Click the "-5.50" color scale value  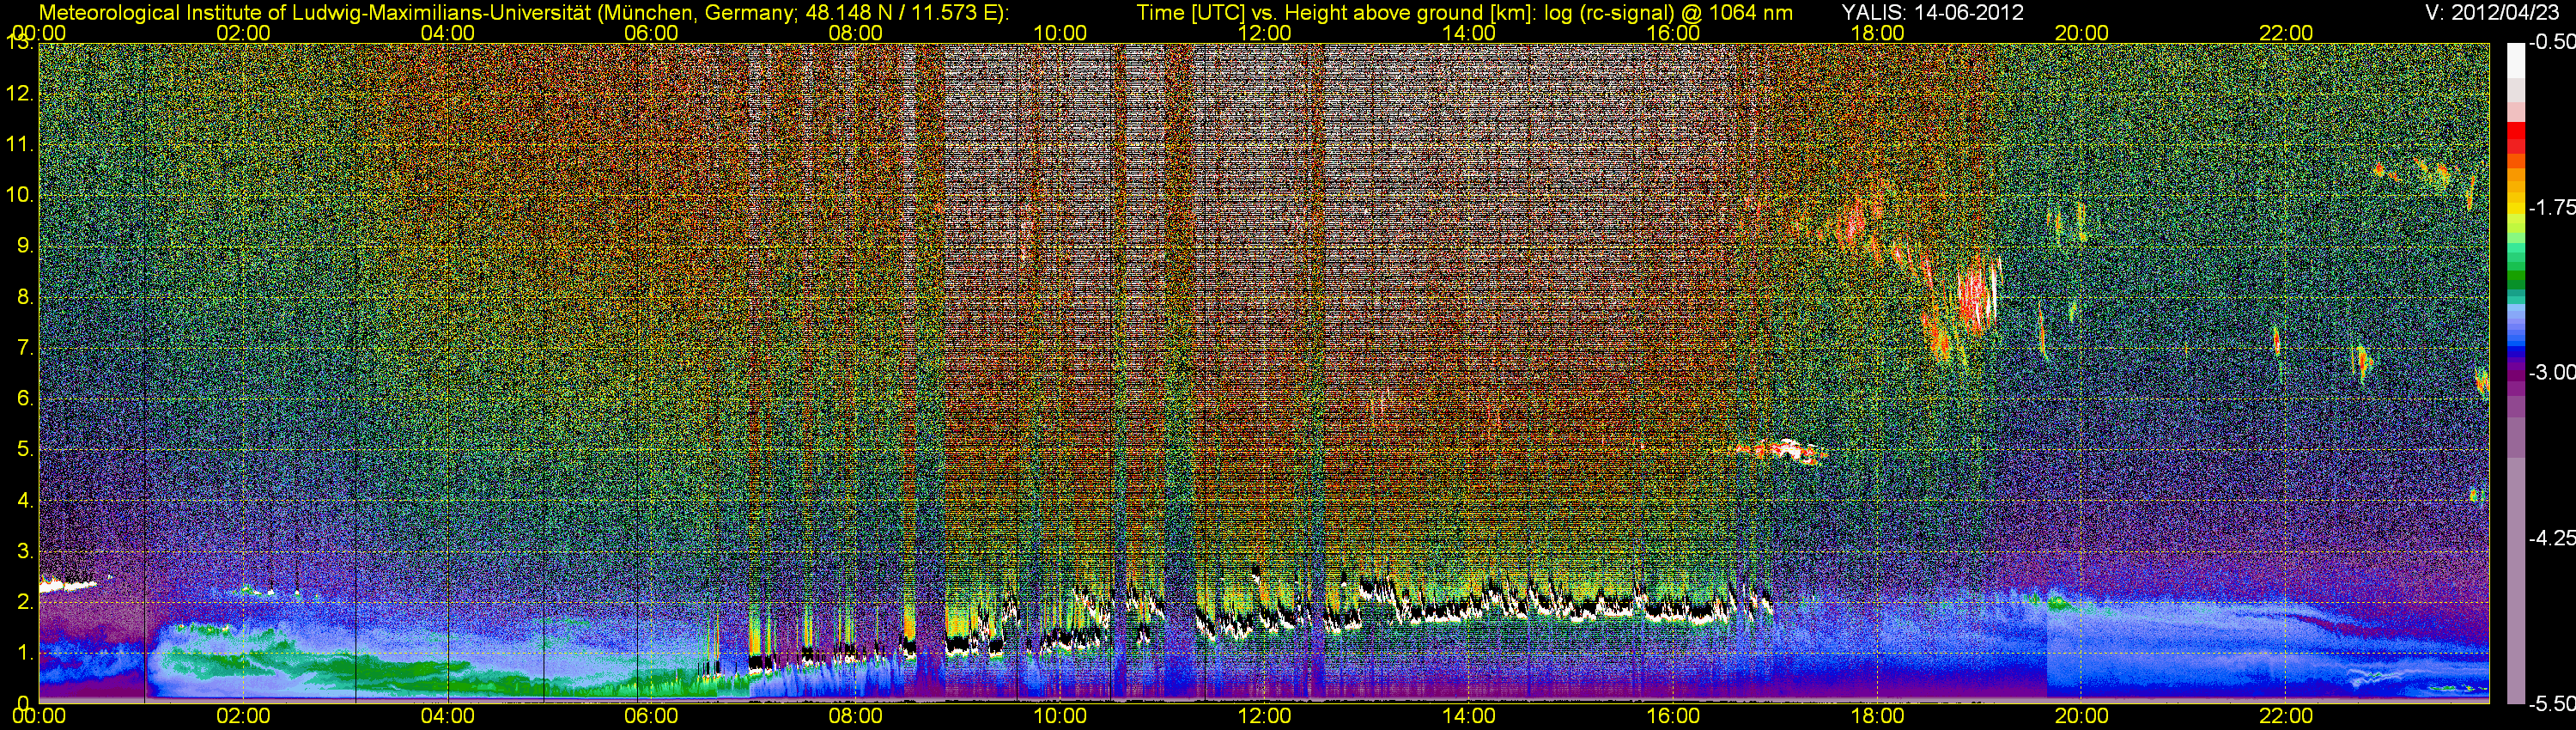click(x=2552, y=703)
